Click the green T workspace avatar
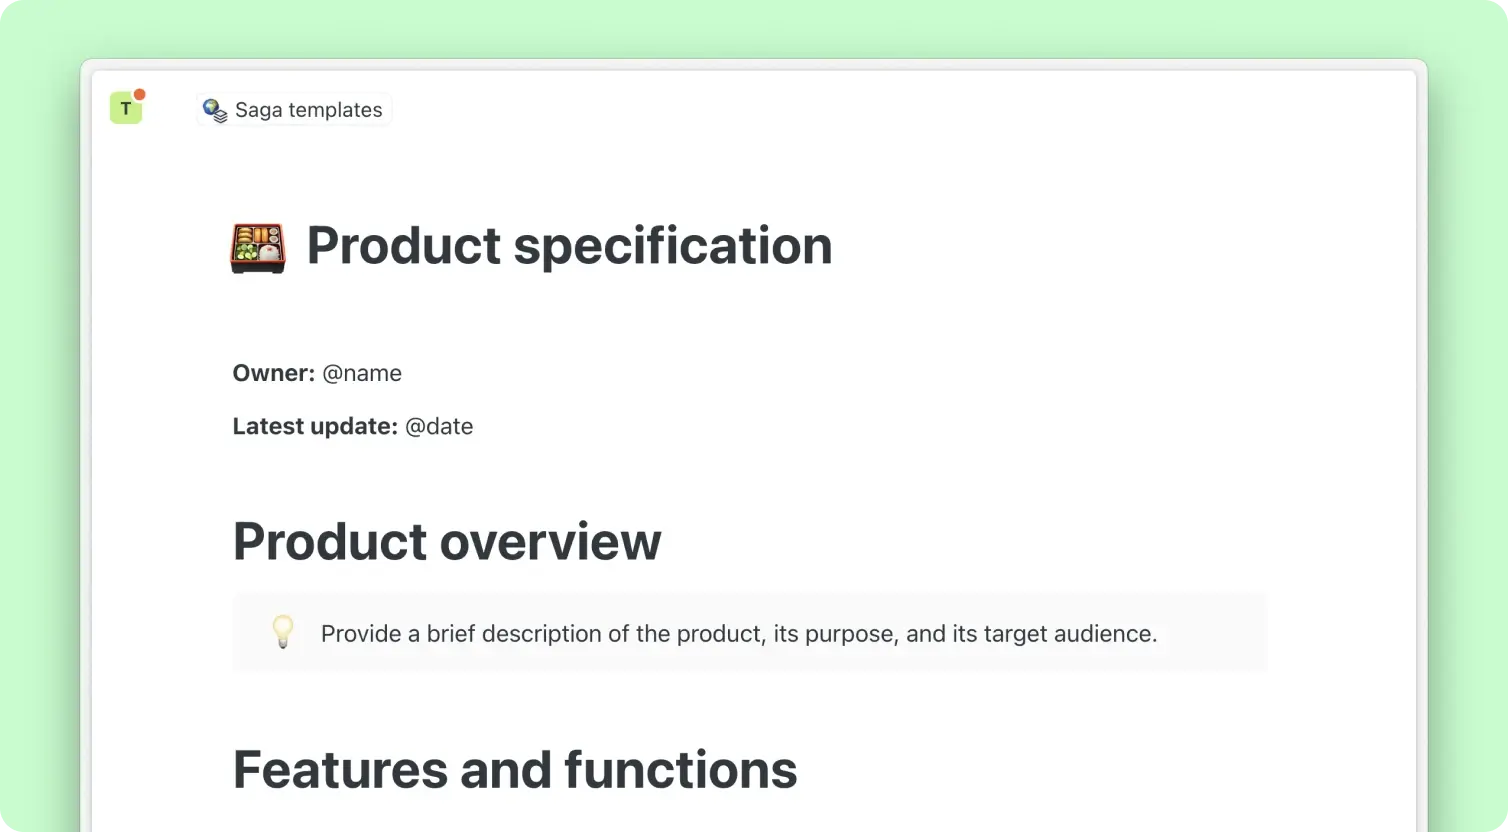Screen dimensions: 1508x832 pyautogui.click(x=125, y=109)
